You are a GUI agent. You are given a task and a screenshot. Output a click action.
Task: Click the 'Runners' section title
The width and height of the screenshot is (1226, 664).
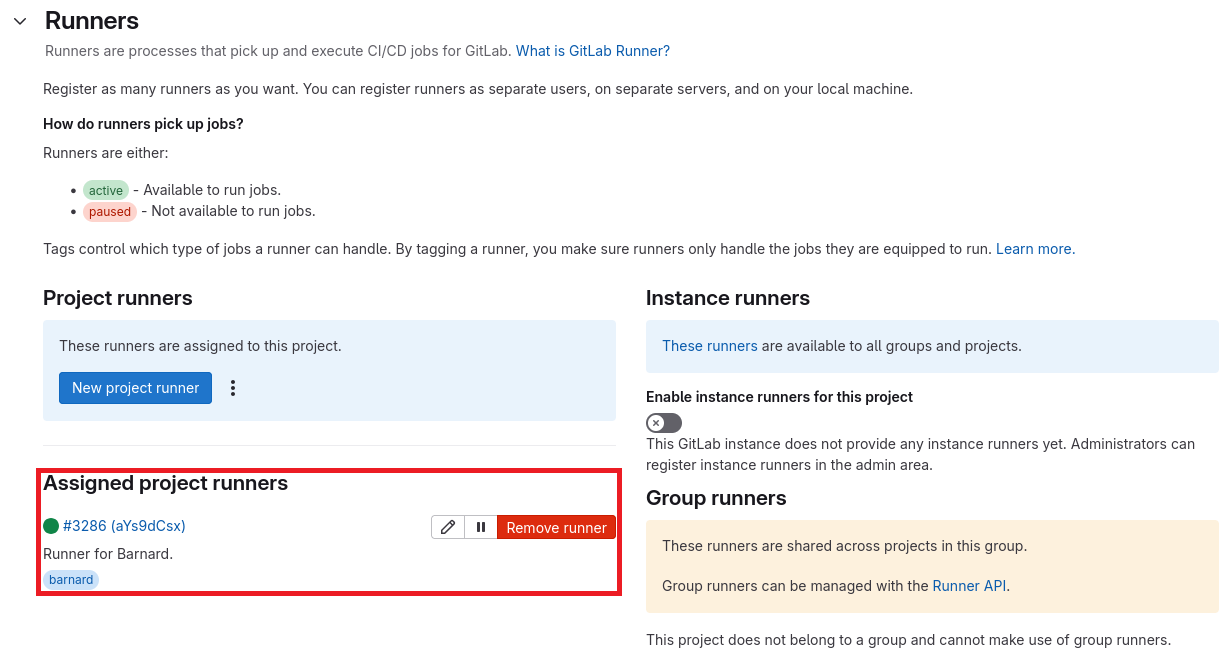point(92,21)
